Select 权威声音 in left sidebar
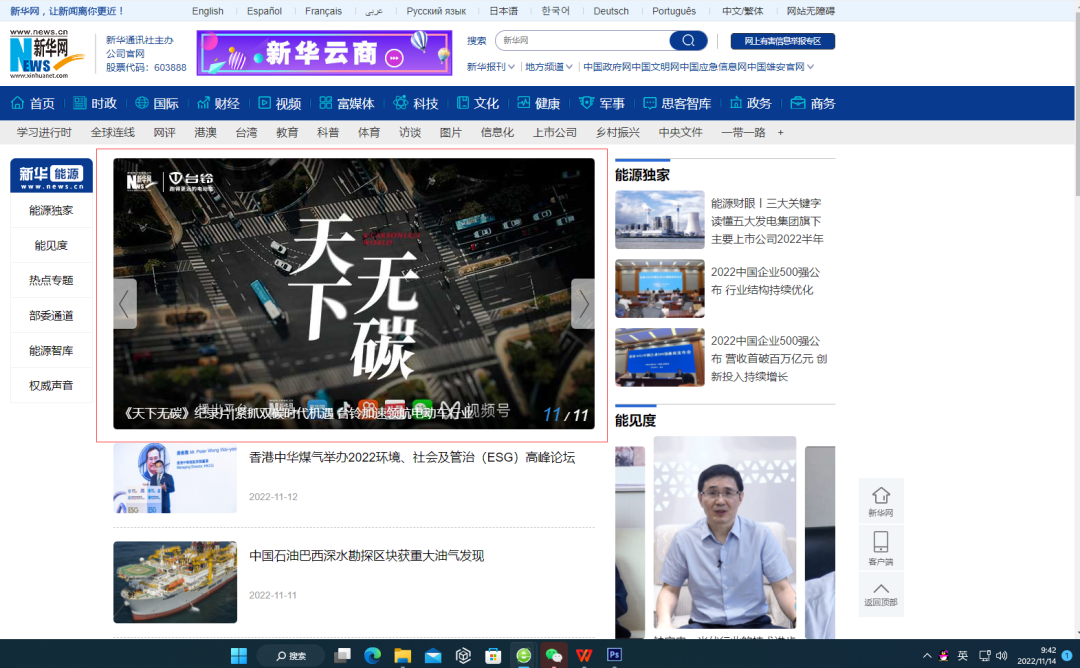This screenshot has height=668, width=1080. [x=51, y=386]
